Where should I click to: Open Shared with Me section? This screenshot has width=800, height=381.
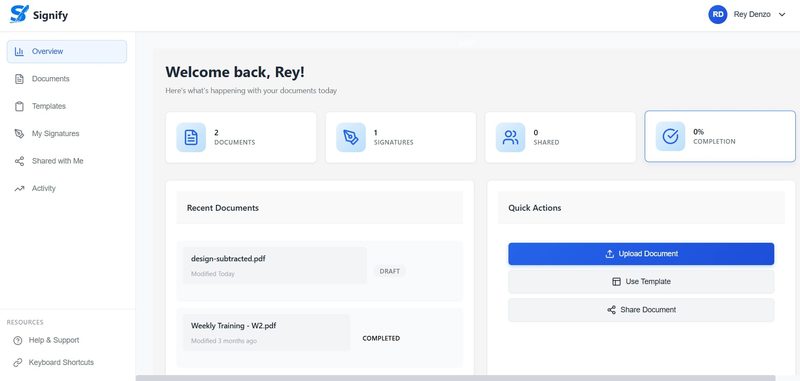tap(67, 161)
